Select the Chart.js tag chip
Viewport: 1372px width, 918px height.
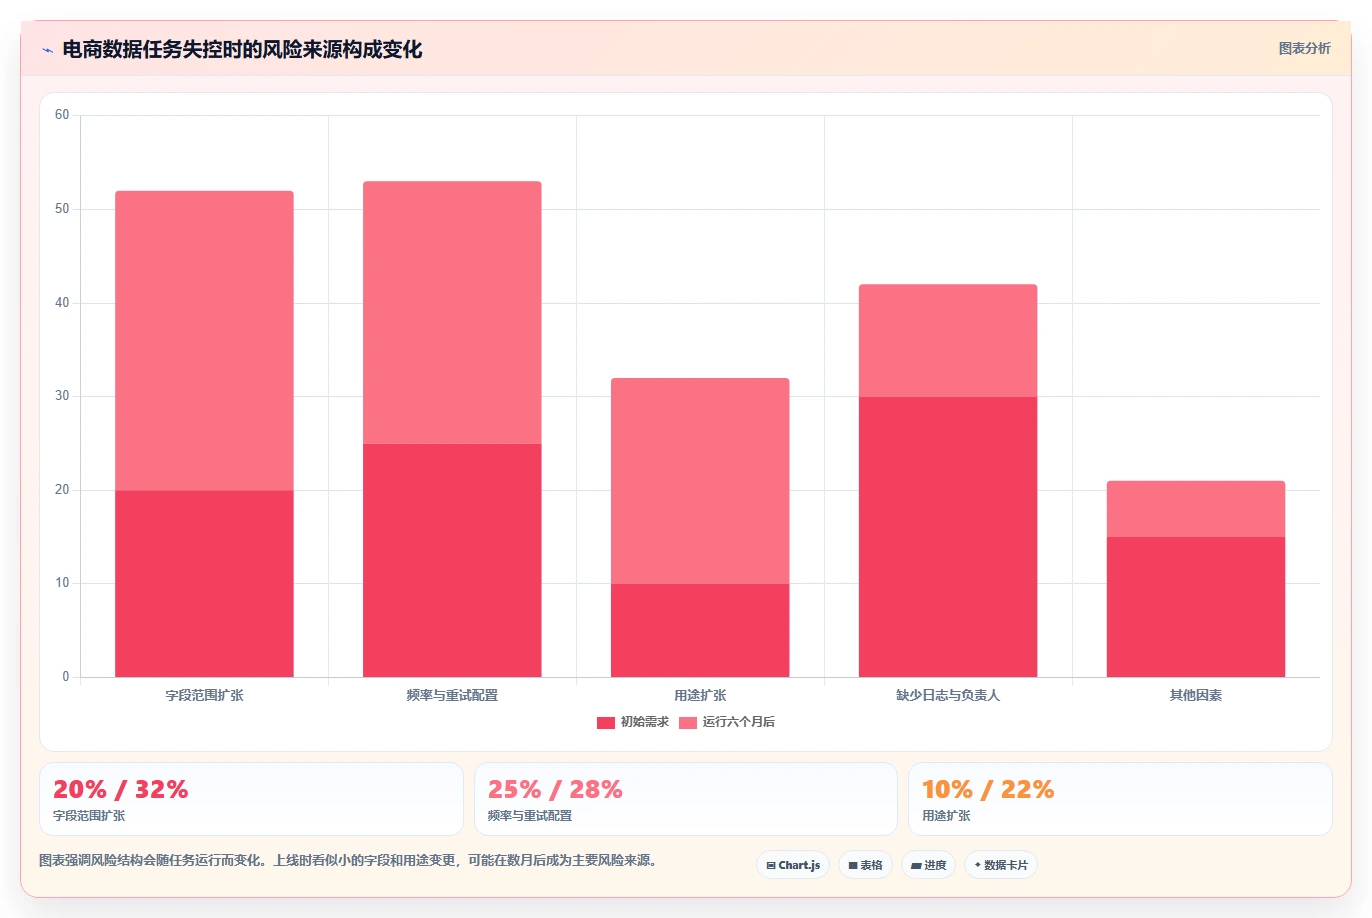point(793,865)
